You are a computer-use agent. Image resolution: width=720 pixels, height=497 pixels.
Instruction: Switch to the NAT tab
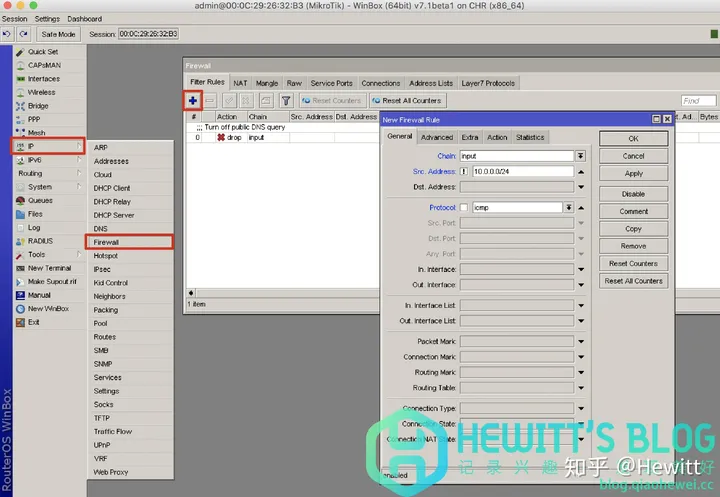[240, 83]
